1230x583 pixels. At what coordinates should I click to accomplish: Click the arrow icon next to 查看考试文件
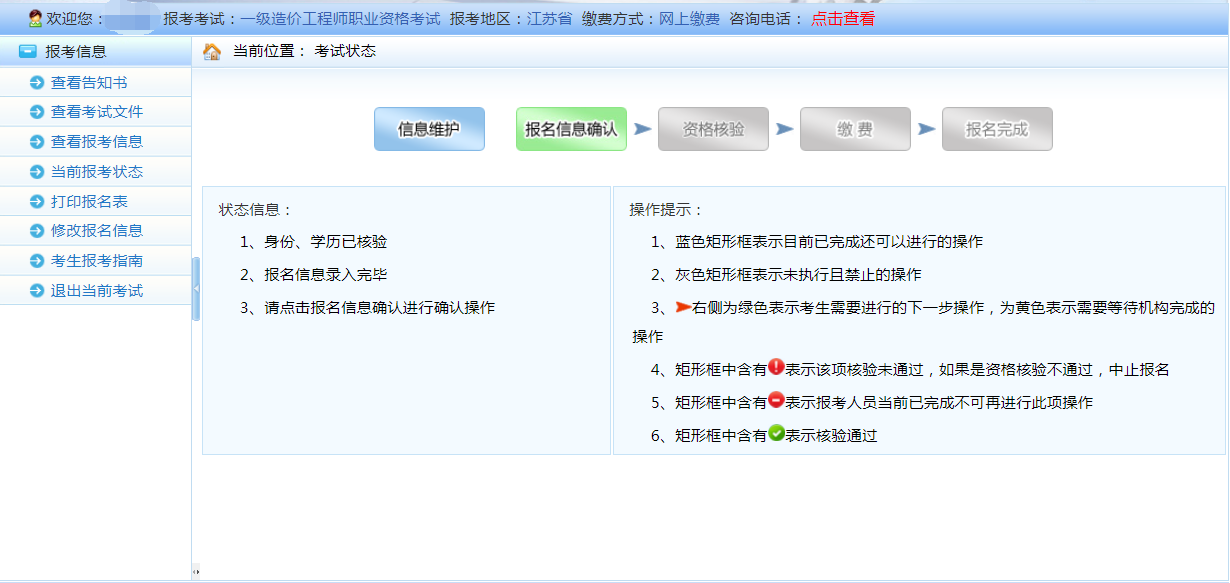click(x=37, y=112)
